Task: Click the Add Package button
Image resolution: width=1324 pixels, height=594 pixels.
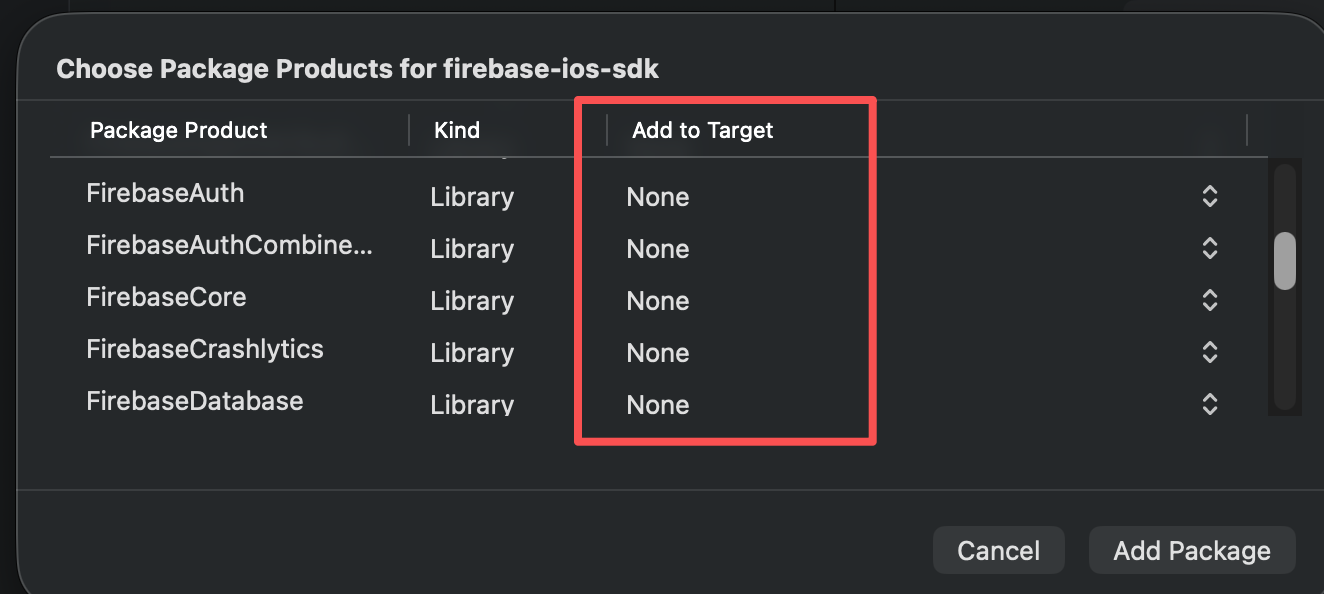Action: [1191, 550]
